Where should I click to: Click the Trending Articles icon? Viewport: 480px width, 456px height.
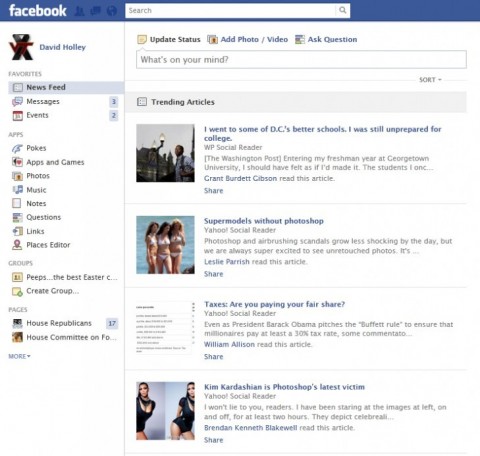point(142,102)
